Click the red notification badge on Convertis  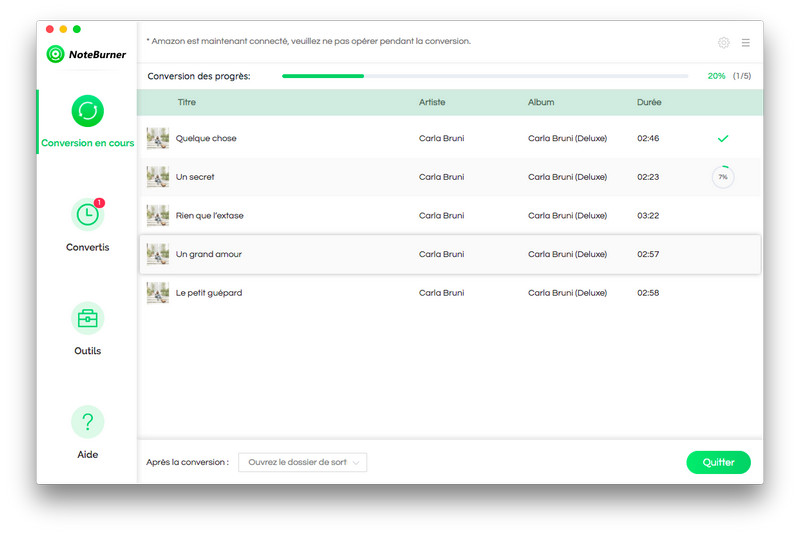pos(99,202)
